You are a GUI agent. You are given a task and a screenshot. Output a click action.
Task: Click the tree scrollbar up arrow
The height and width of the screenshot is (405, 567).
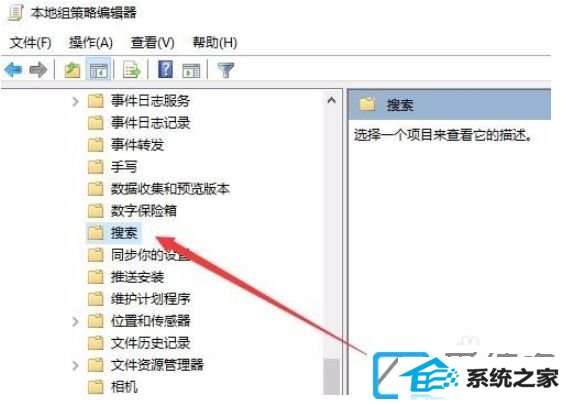tap(331, 101)
